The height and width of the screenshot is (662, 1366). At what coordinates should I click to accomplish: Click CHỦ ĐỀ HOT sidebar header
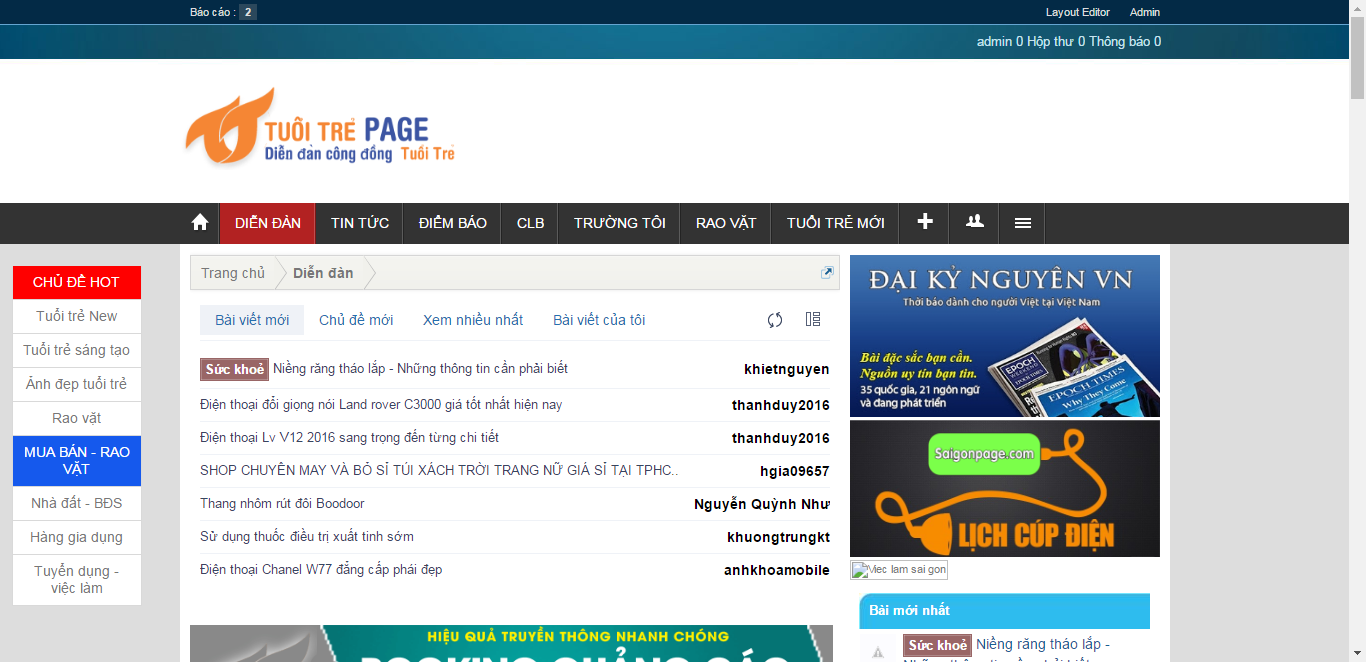[x=76, y=282]
